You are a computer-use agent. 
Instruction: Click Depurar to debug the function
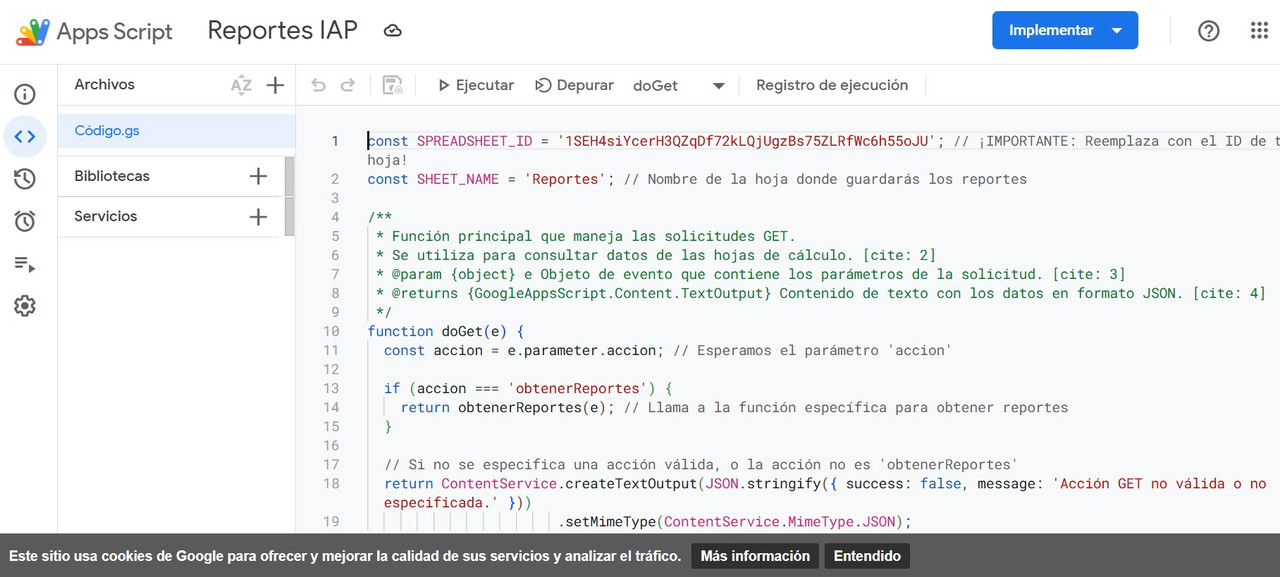[x=574, y=85]
